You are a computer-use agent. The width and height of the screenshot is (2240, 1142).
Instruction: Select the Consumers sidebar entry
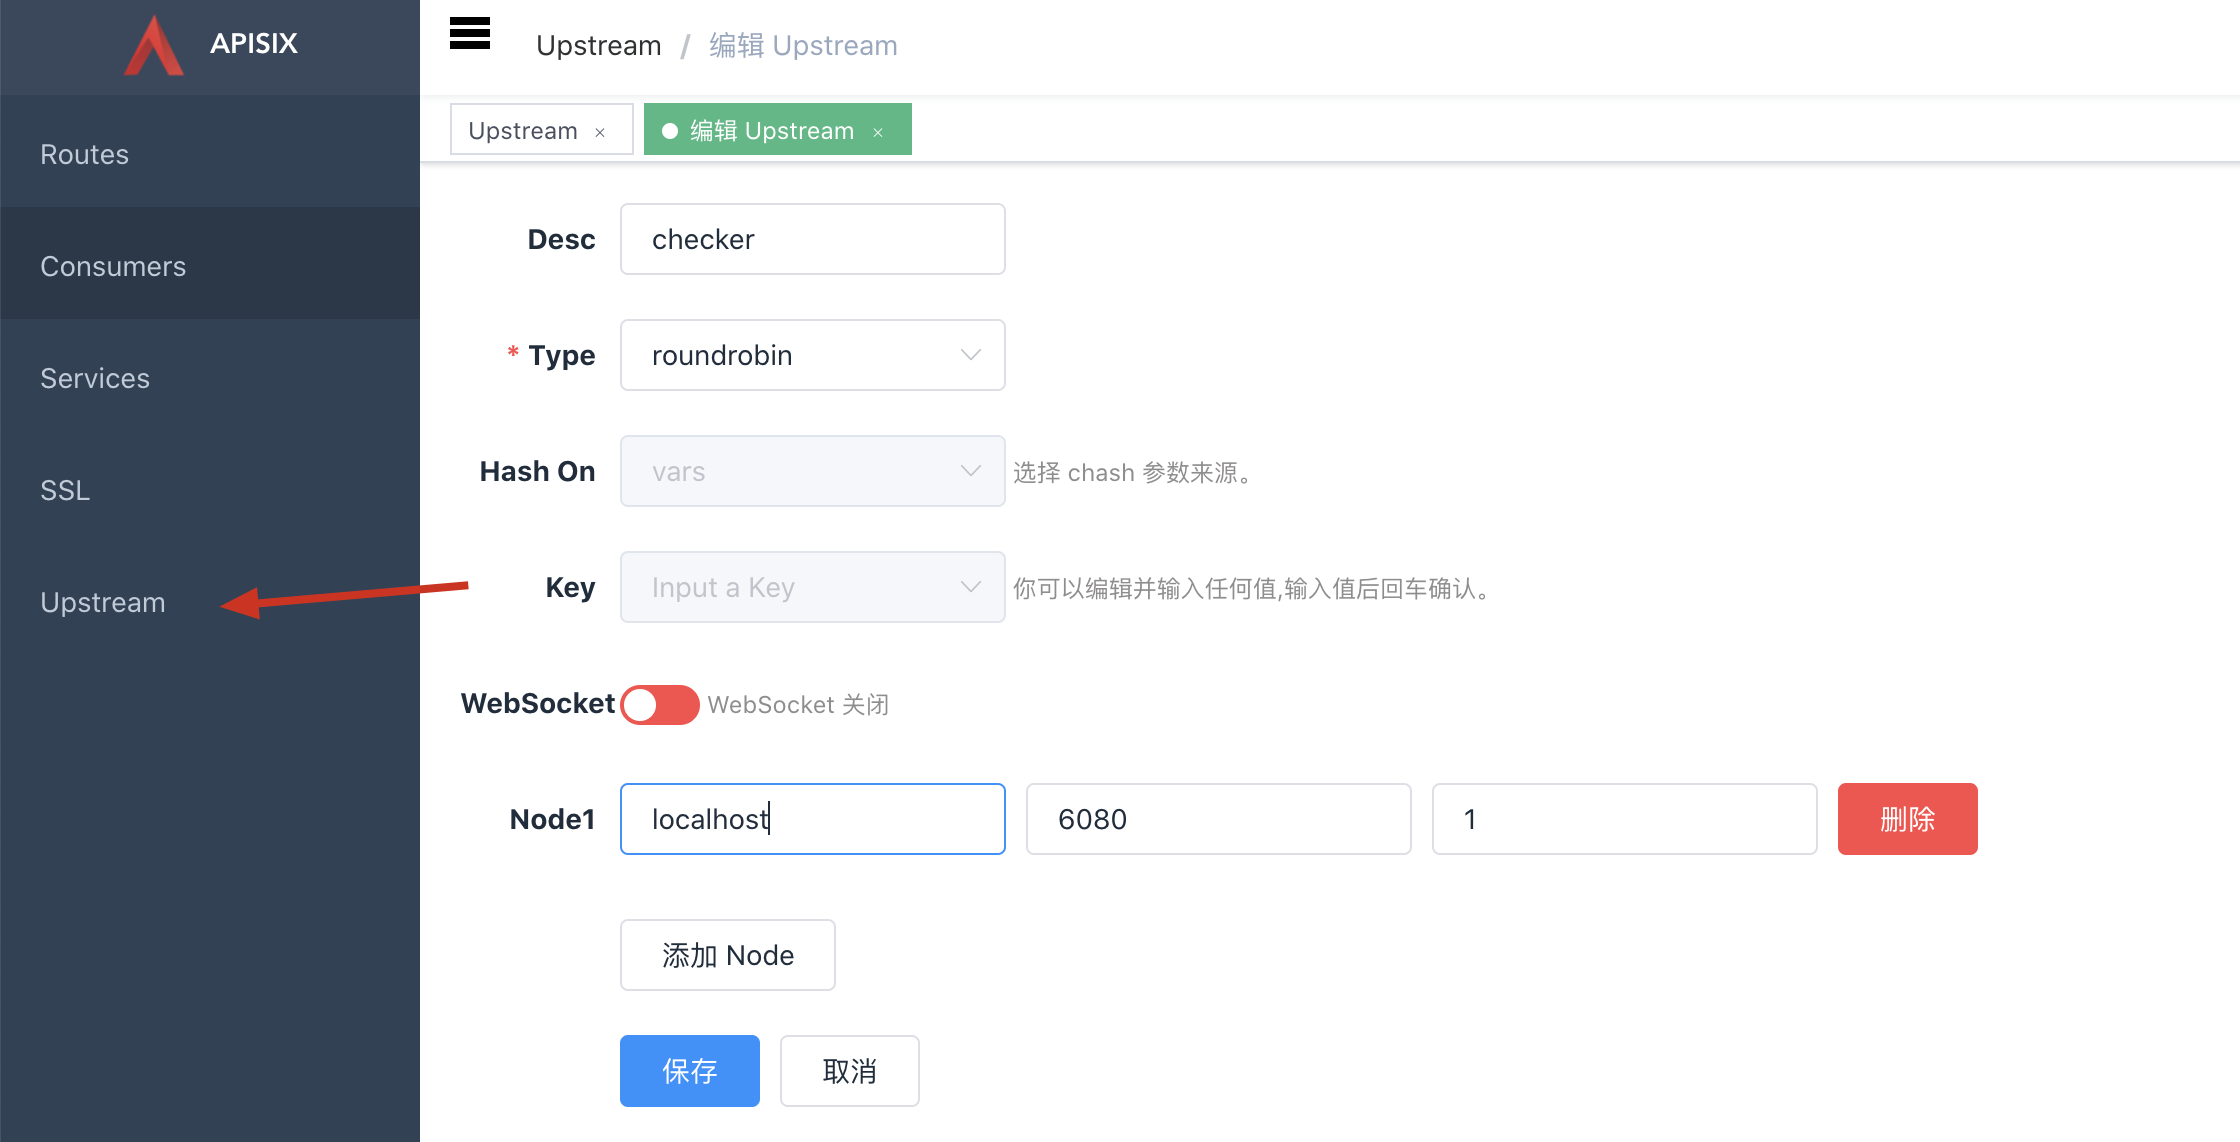(113, 265)
